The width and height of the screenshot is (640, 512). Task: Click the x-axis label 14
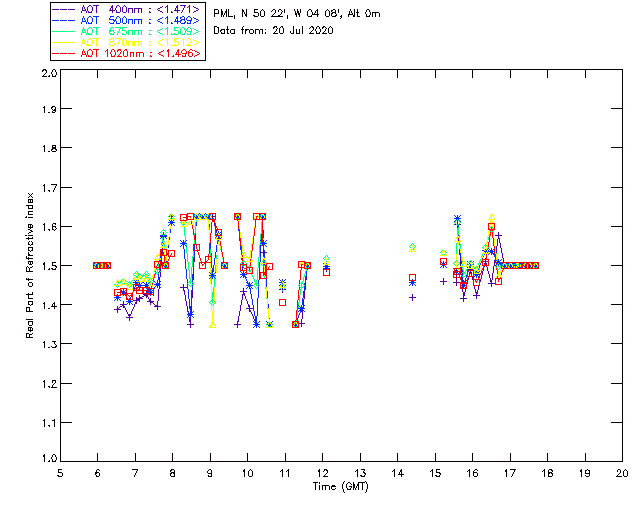(398, 473)
